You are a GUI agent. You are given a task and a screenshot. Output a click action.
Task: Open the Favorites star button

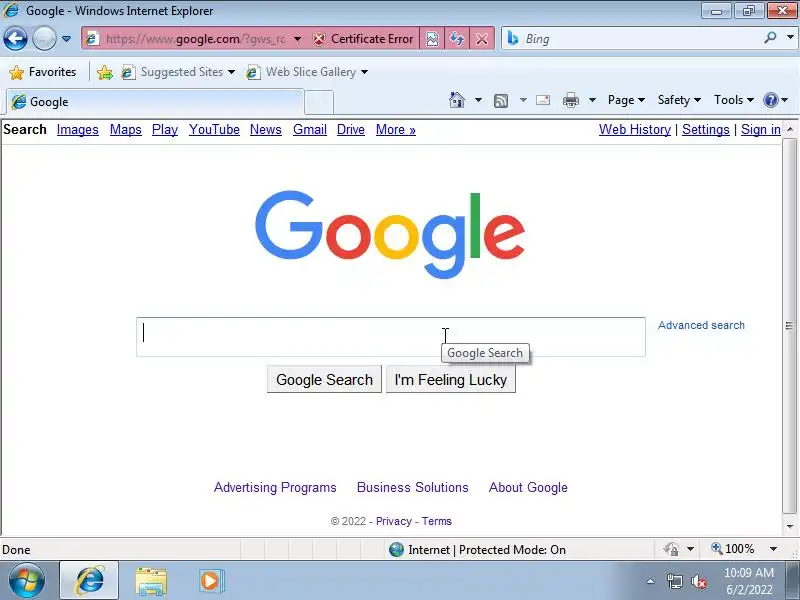pyautogui.click(x=43, y=72)
